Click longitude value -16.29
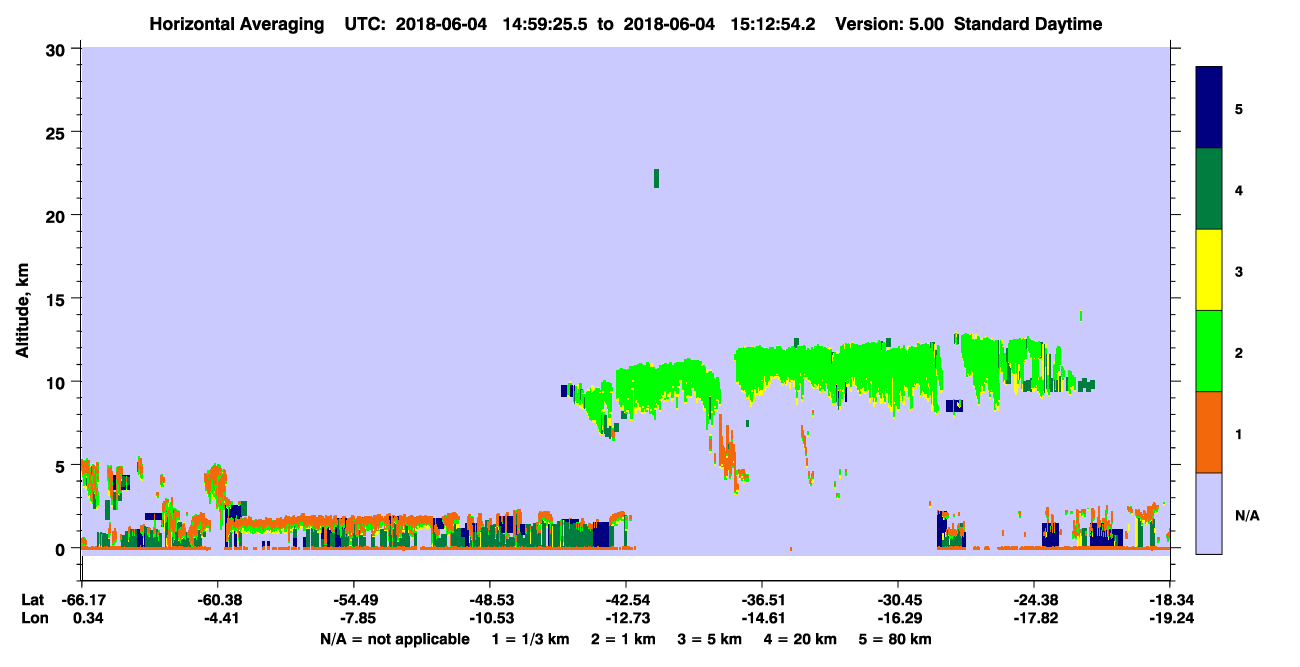Viewport: 1300px width, 667px height. pyautogui.click(x=898, y=618)
